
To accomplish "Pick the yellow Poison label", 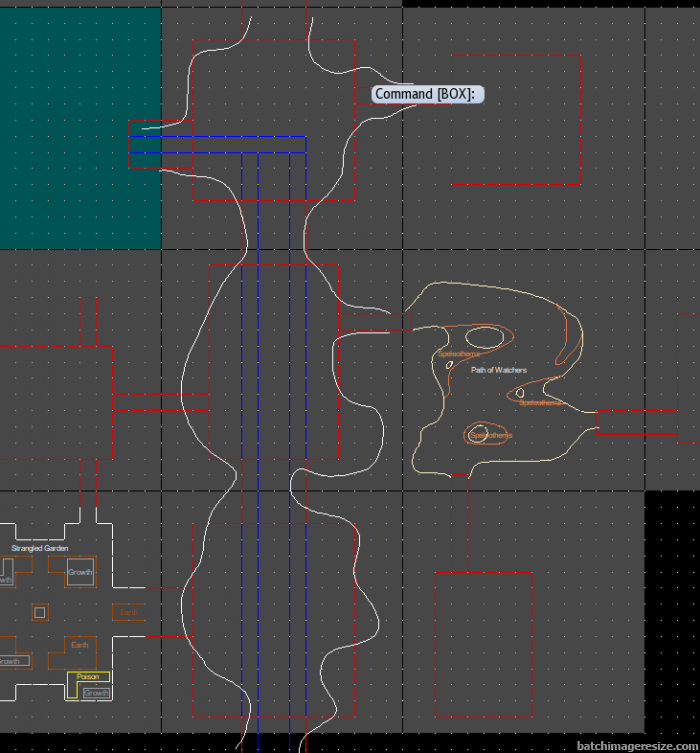I will 86,677.
